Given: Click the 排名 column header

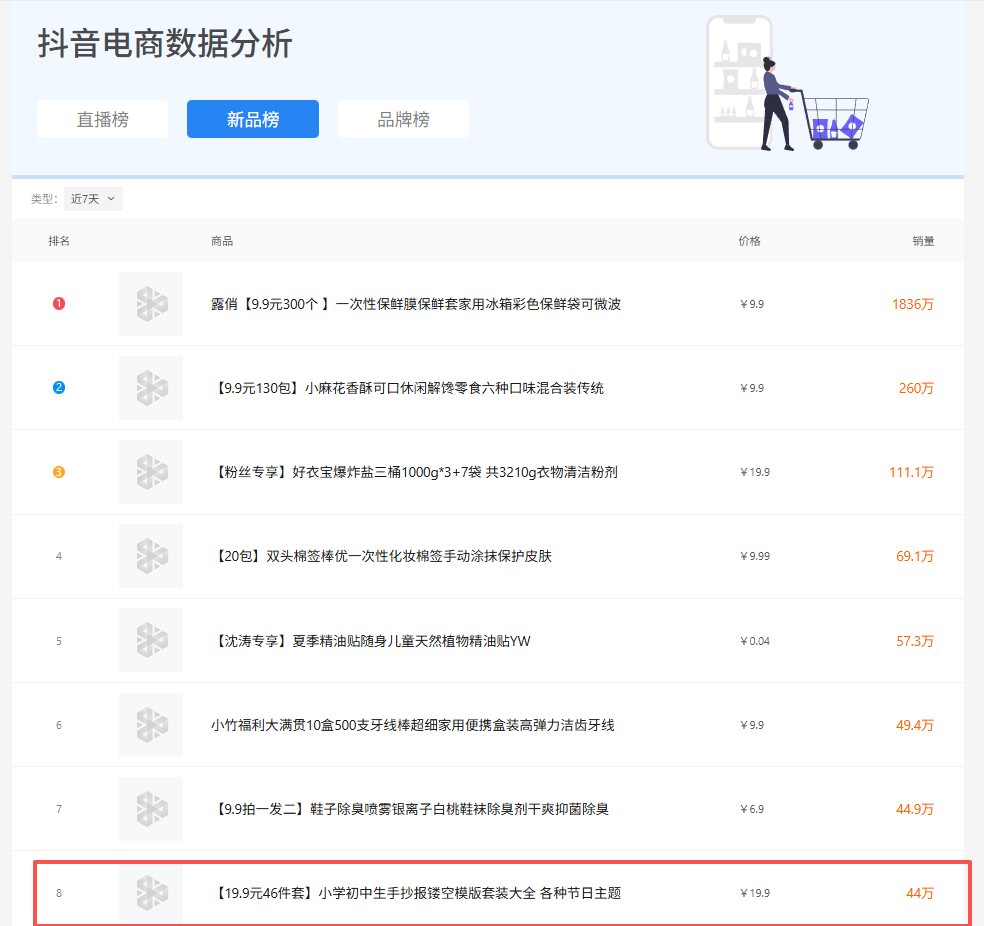Looking at the screenshot, I should pyautogui.click(x=59, y=241).
